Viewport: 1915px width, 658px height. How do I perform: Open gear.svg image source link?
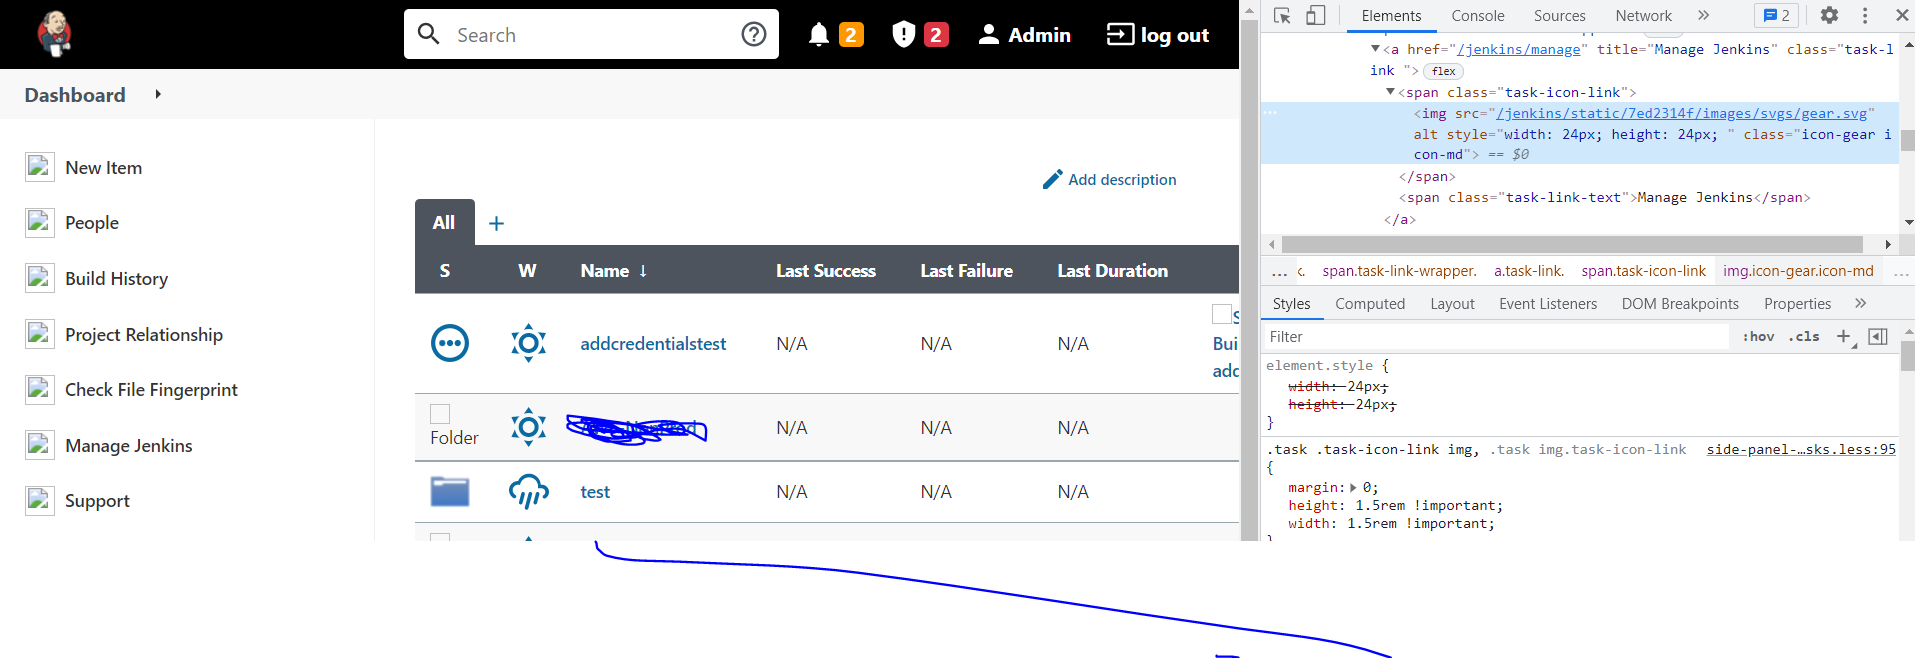(1681, 113)
